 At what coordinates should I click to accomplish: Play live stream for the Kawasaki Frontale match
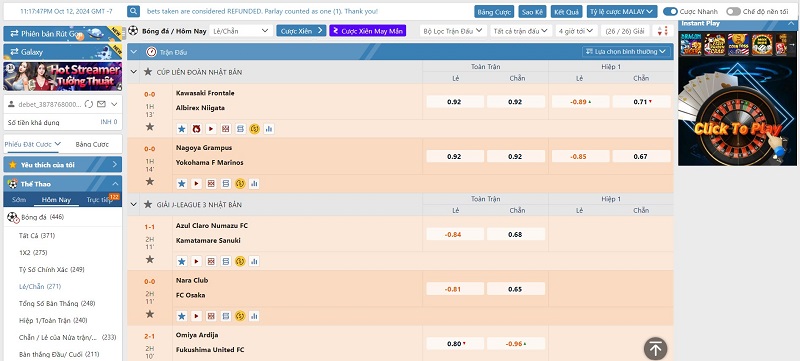[211, 129]
